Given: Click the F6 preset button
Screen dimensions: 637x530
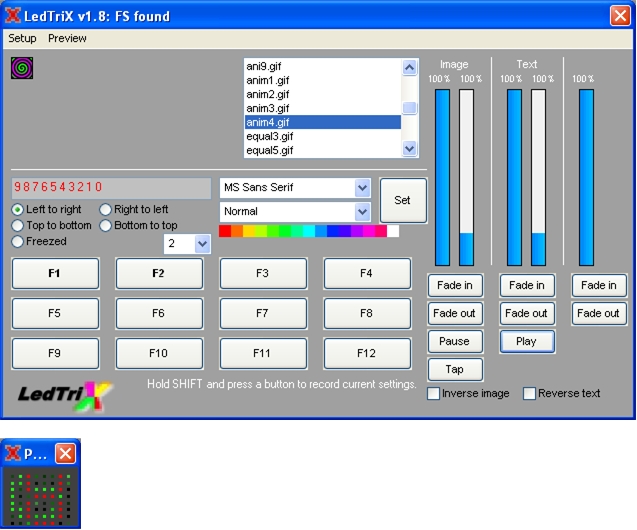Looking at the screenshot, I should (x=159, y=314).
